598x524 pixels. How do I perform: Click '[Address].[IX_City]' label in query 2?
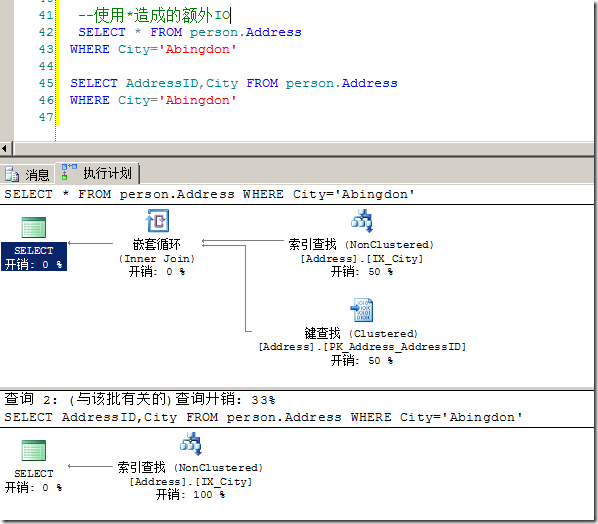[191, 482]
